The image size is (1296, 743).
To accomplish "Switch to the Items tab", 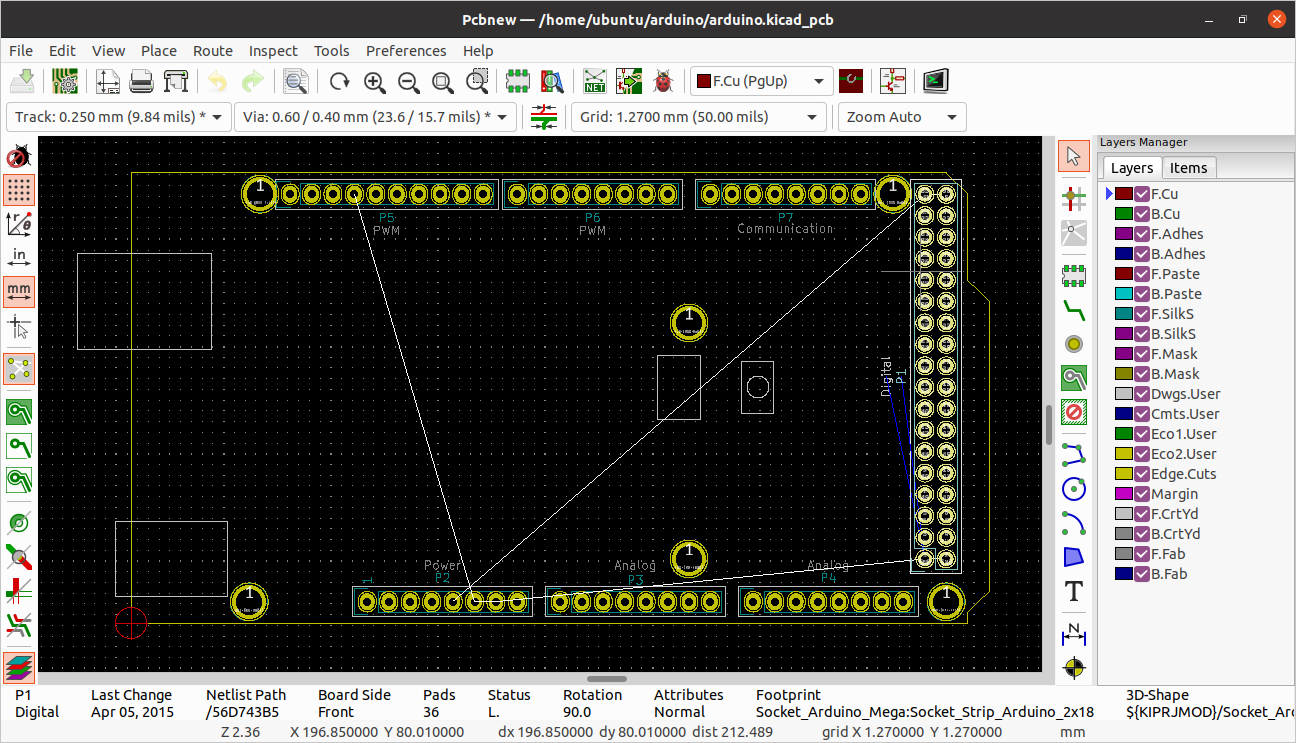I will 1189,168.
